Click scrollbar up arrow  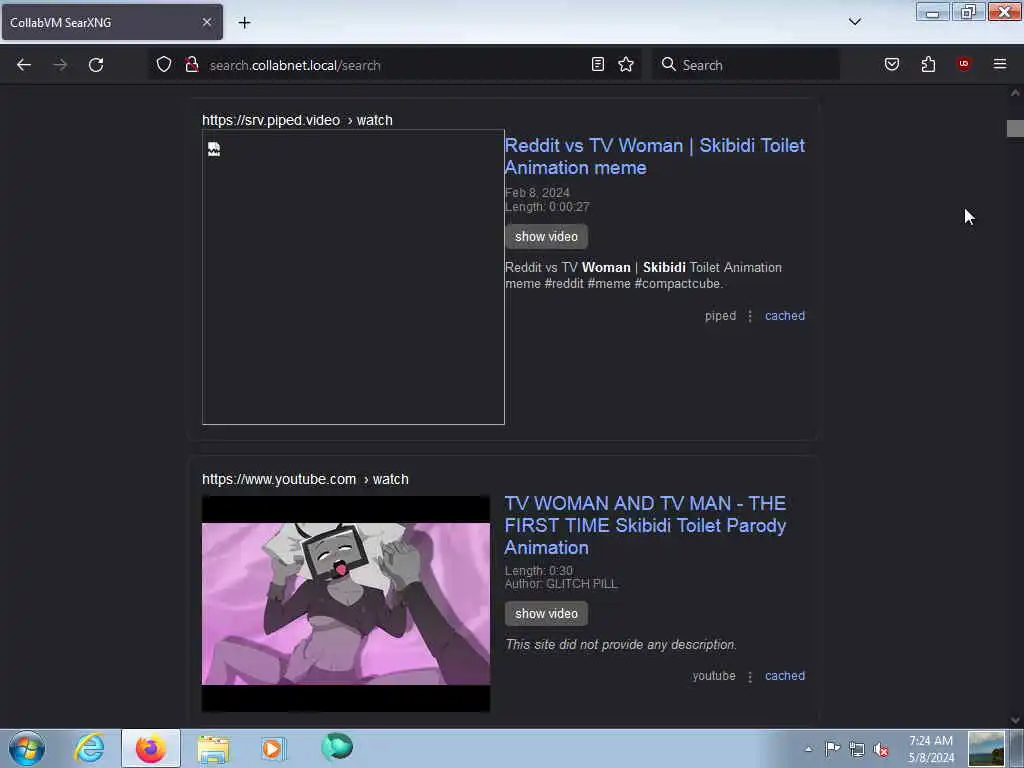1015,93
